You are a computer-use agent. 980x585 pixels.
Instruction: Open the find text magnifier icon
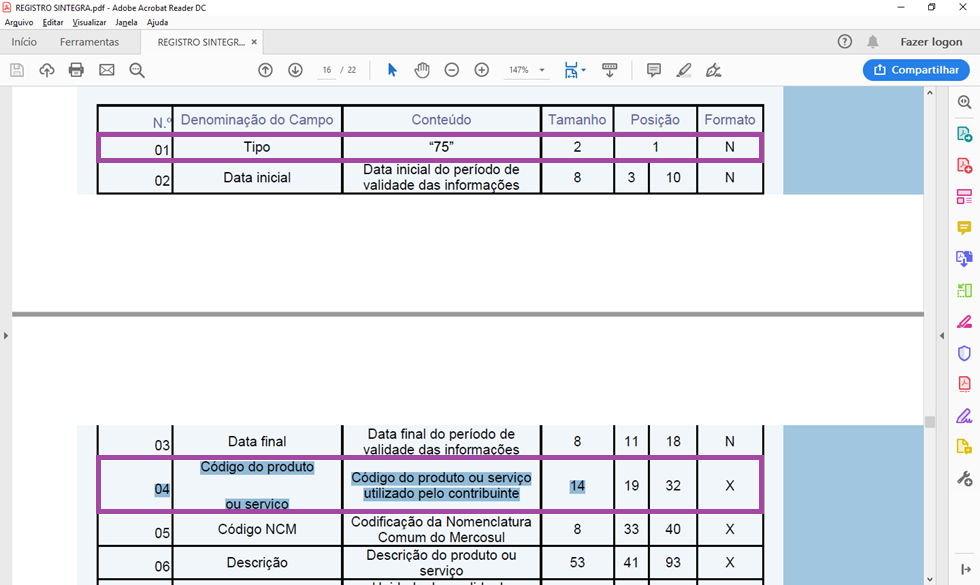coord(137,70)
